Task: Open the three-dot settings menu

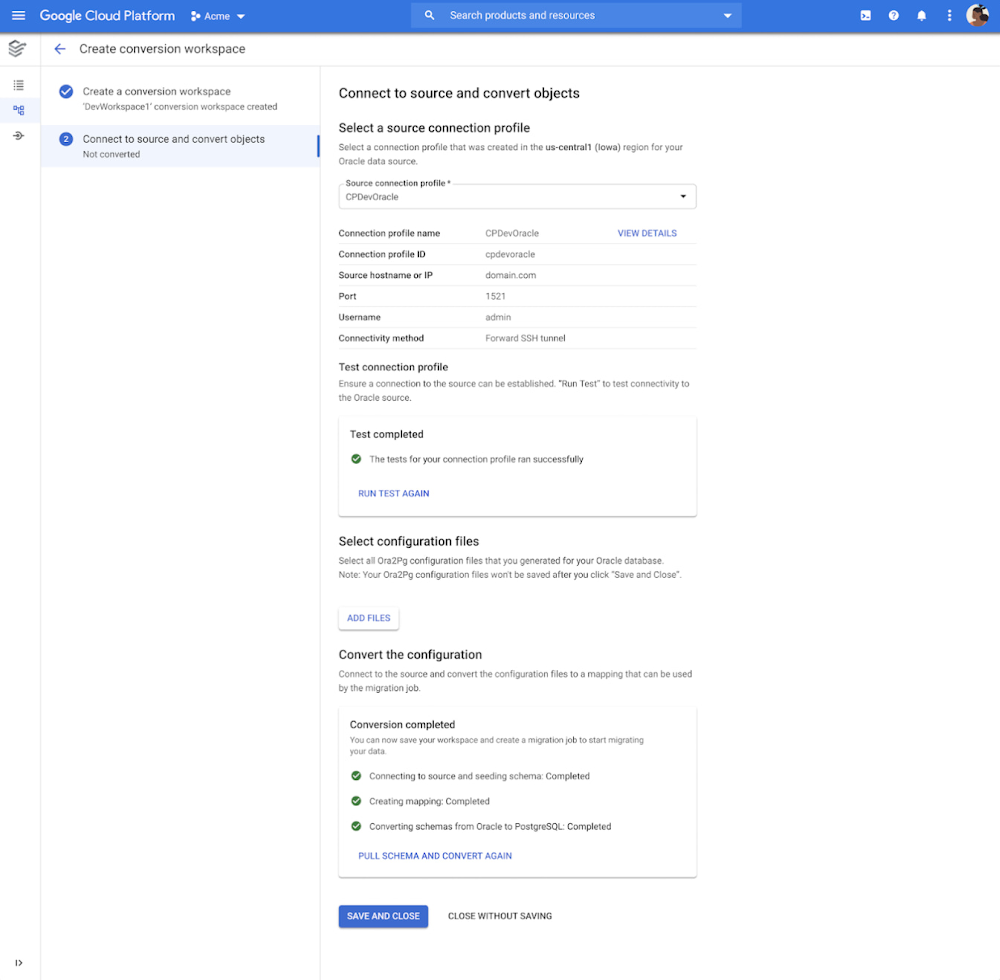Action: 949,15
